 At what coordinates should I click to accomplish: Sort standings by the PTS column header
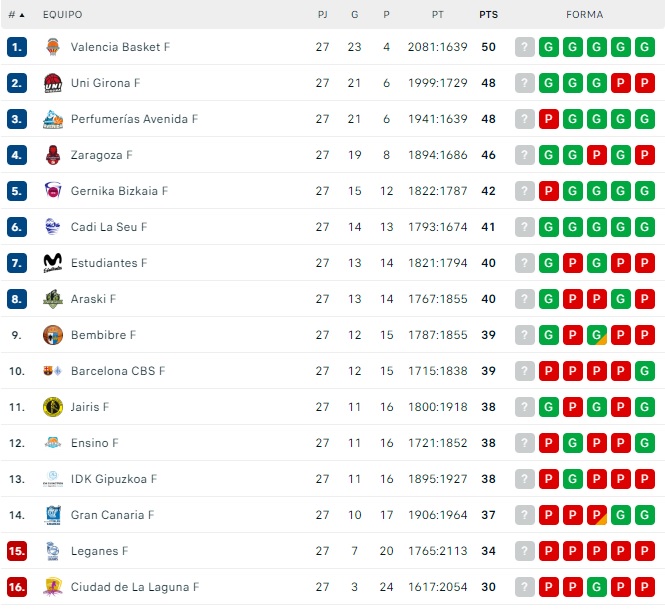click(x=488, y=15)
